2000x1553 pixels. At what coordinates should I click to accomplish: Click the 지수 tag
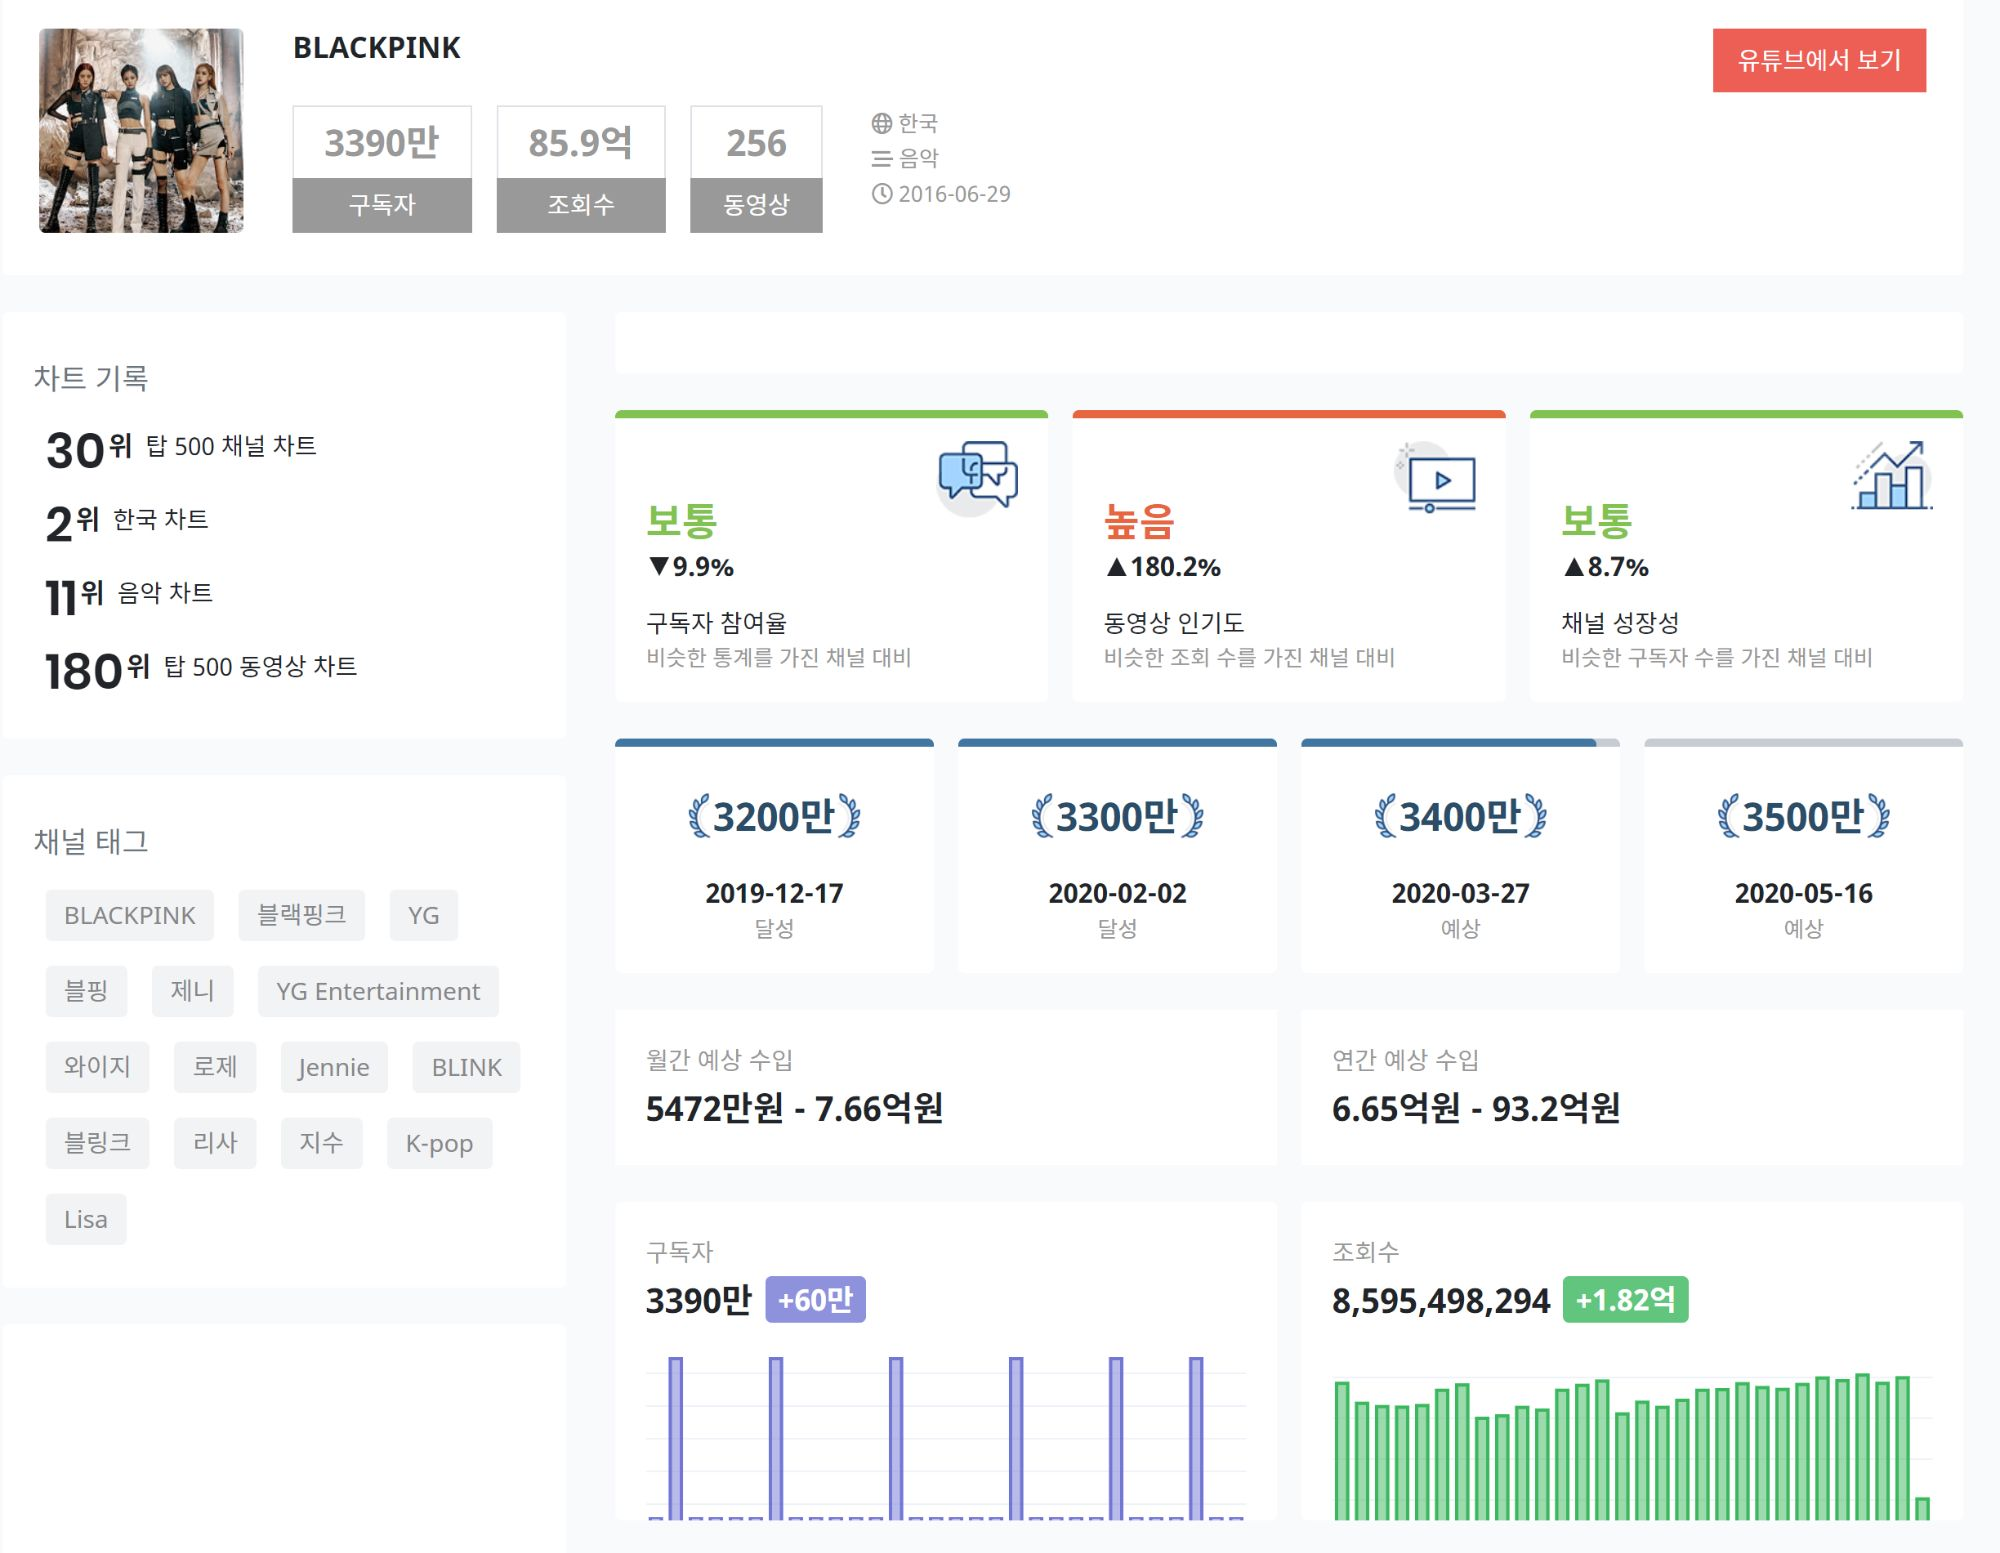tap(321, 1143)
